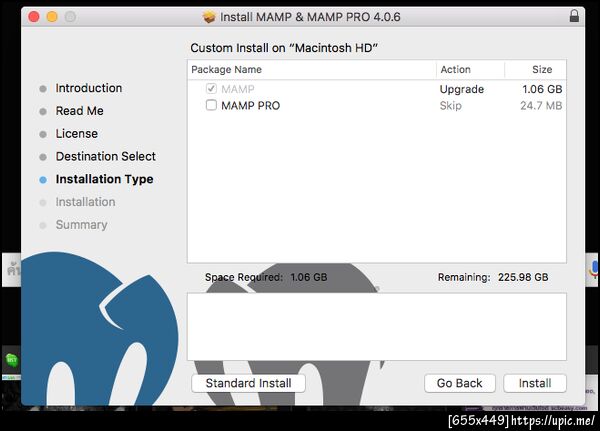Image resolution: width=600 pixels, height=431 pixels.
Task: Go Back to the previous step
Action: (460, 383)
